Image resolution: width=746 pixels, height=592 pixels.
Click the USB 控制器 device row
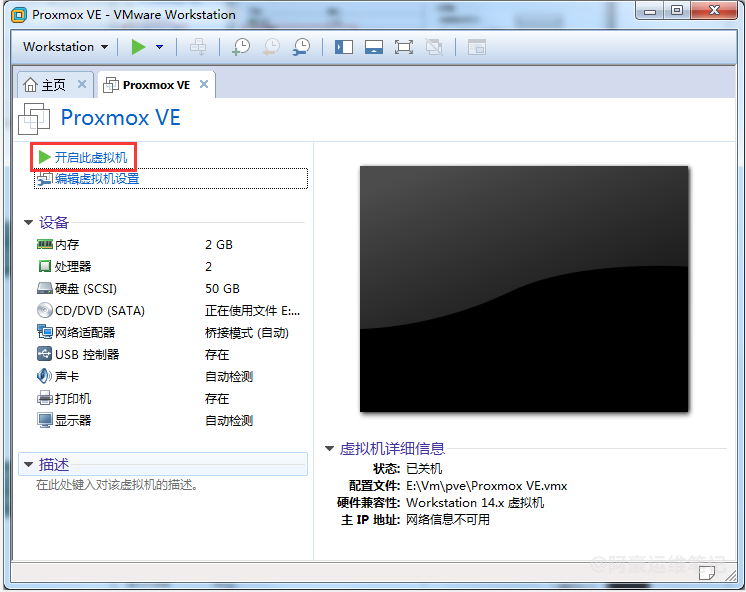[169, 355]
